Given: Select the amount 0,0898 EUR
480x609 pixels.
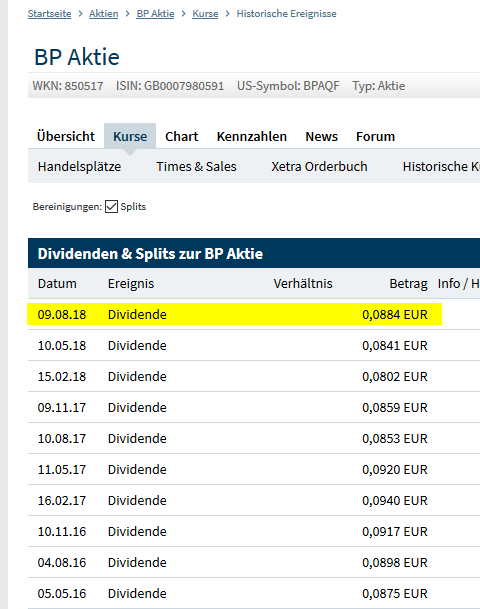Looking at the screenshot, I should coord(395,563).
